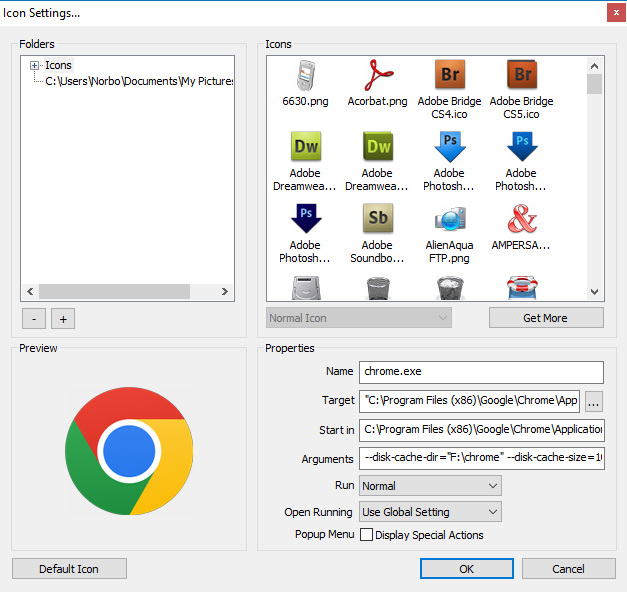Remove folder with the minus button

coord(34,319)
